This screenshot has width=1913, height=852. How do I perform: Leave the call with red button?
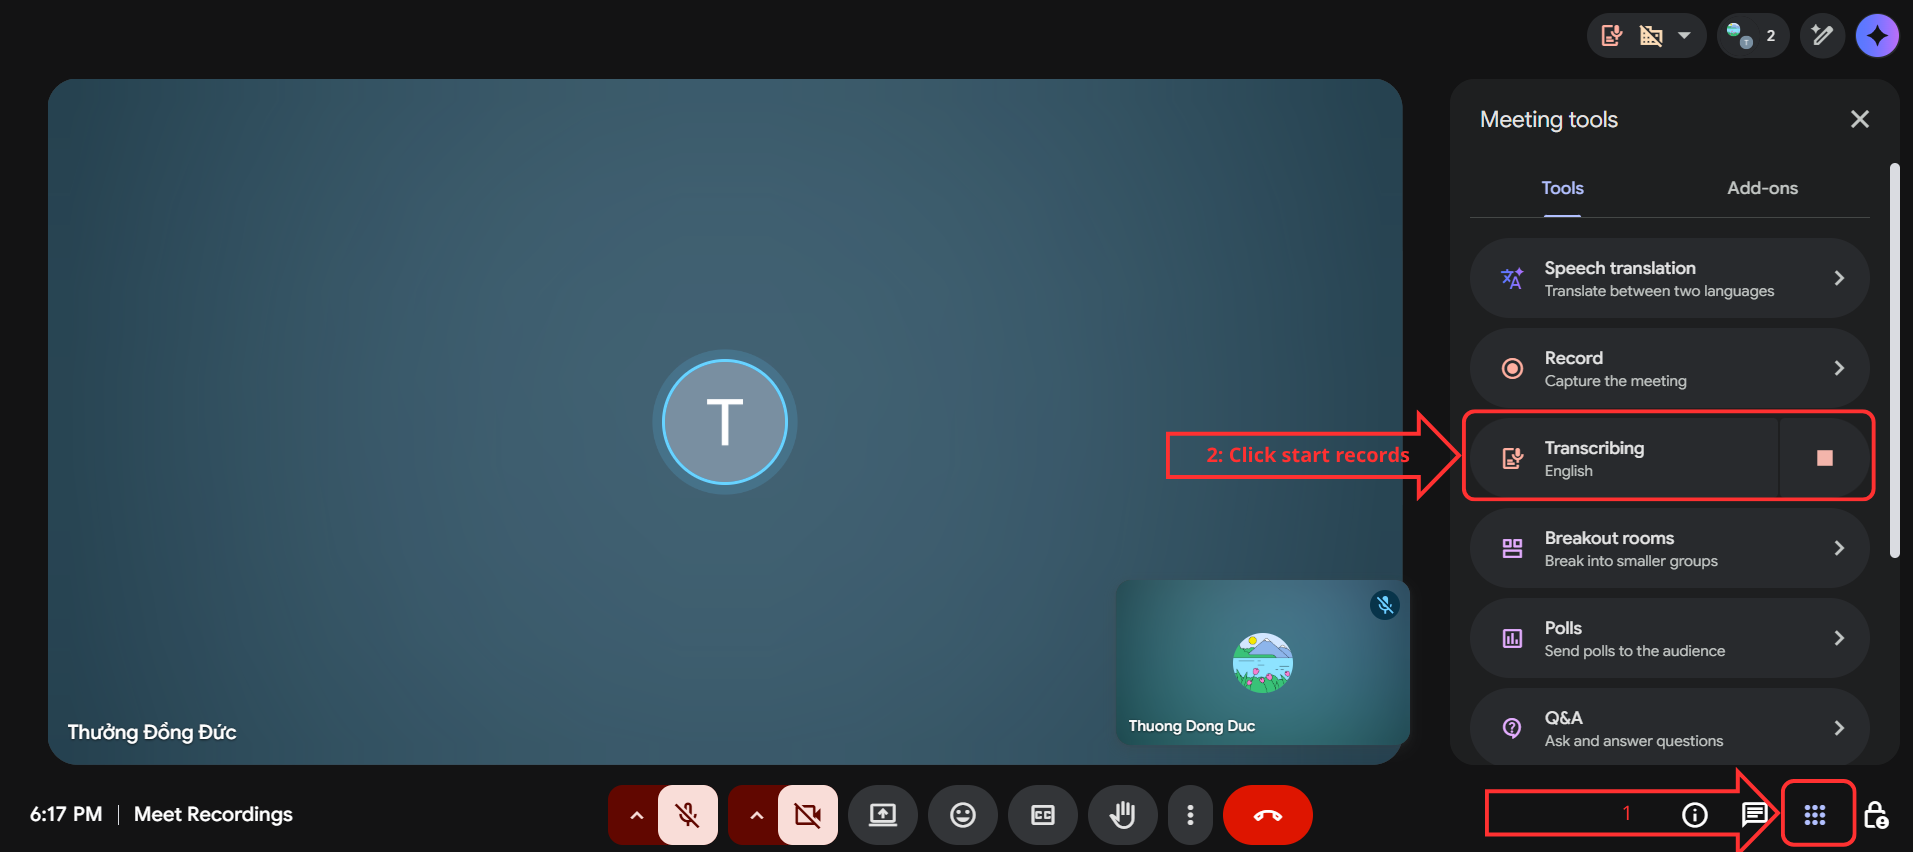pos(1267,815)
